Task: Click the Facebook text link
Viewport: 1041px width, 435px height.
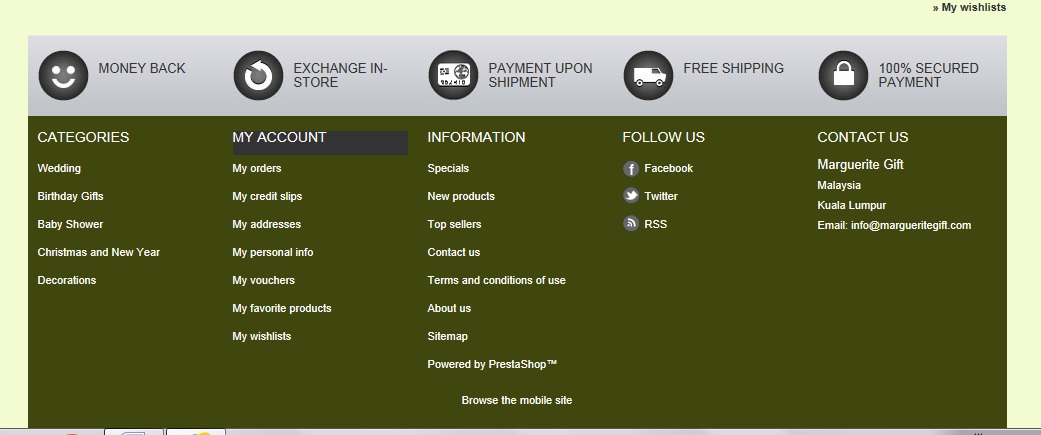Action: point(669,168)
